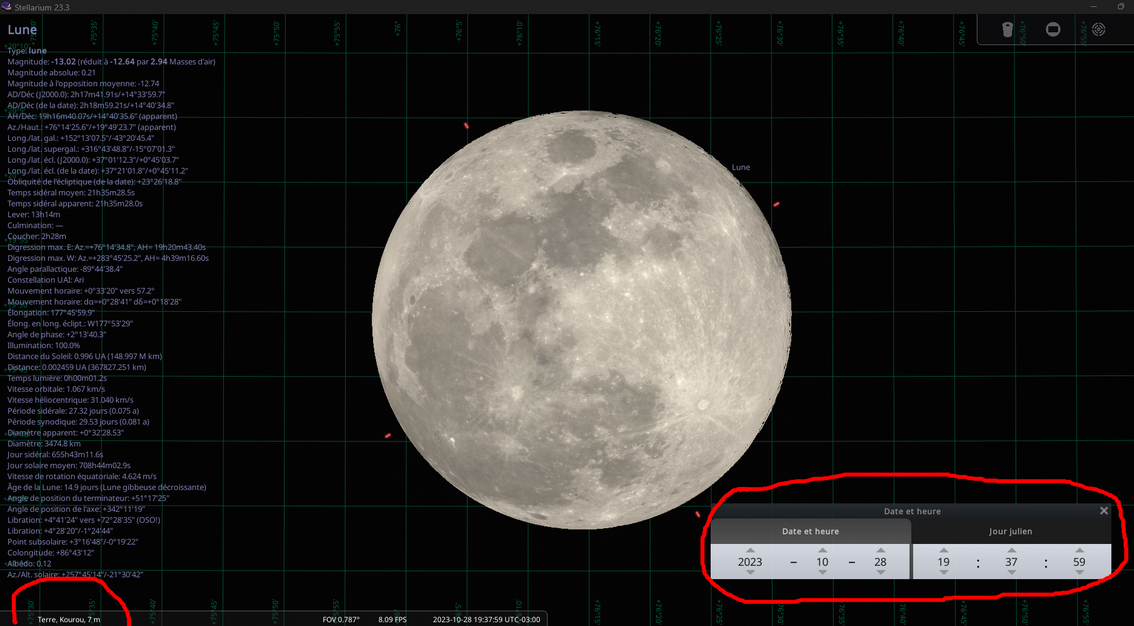This screenshot has width=1134, height=626.
Task: Click the 'Terre, Kourou, 7 m' location in status bar
Action: [x=69, y=619]
